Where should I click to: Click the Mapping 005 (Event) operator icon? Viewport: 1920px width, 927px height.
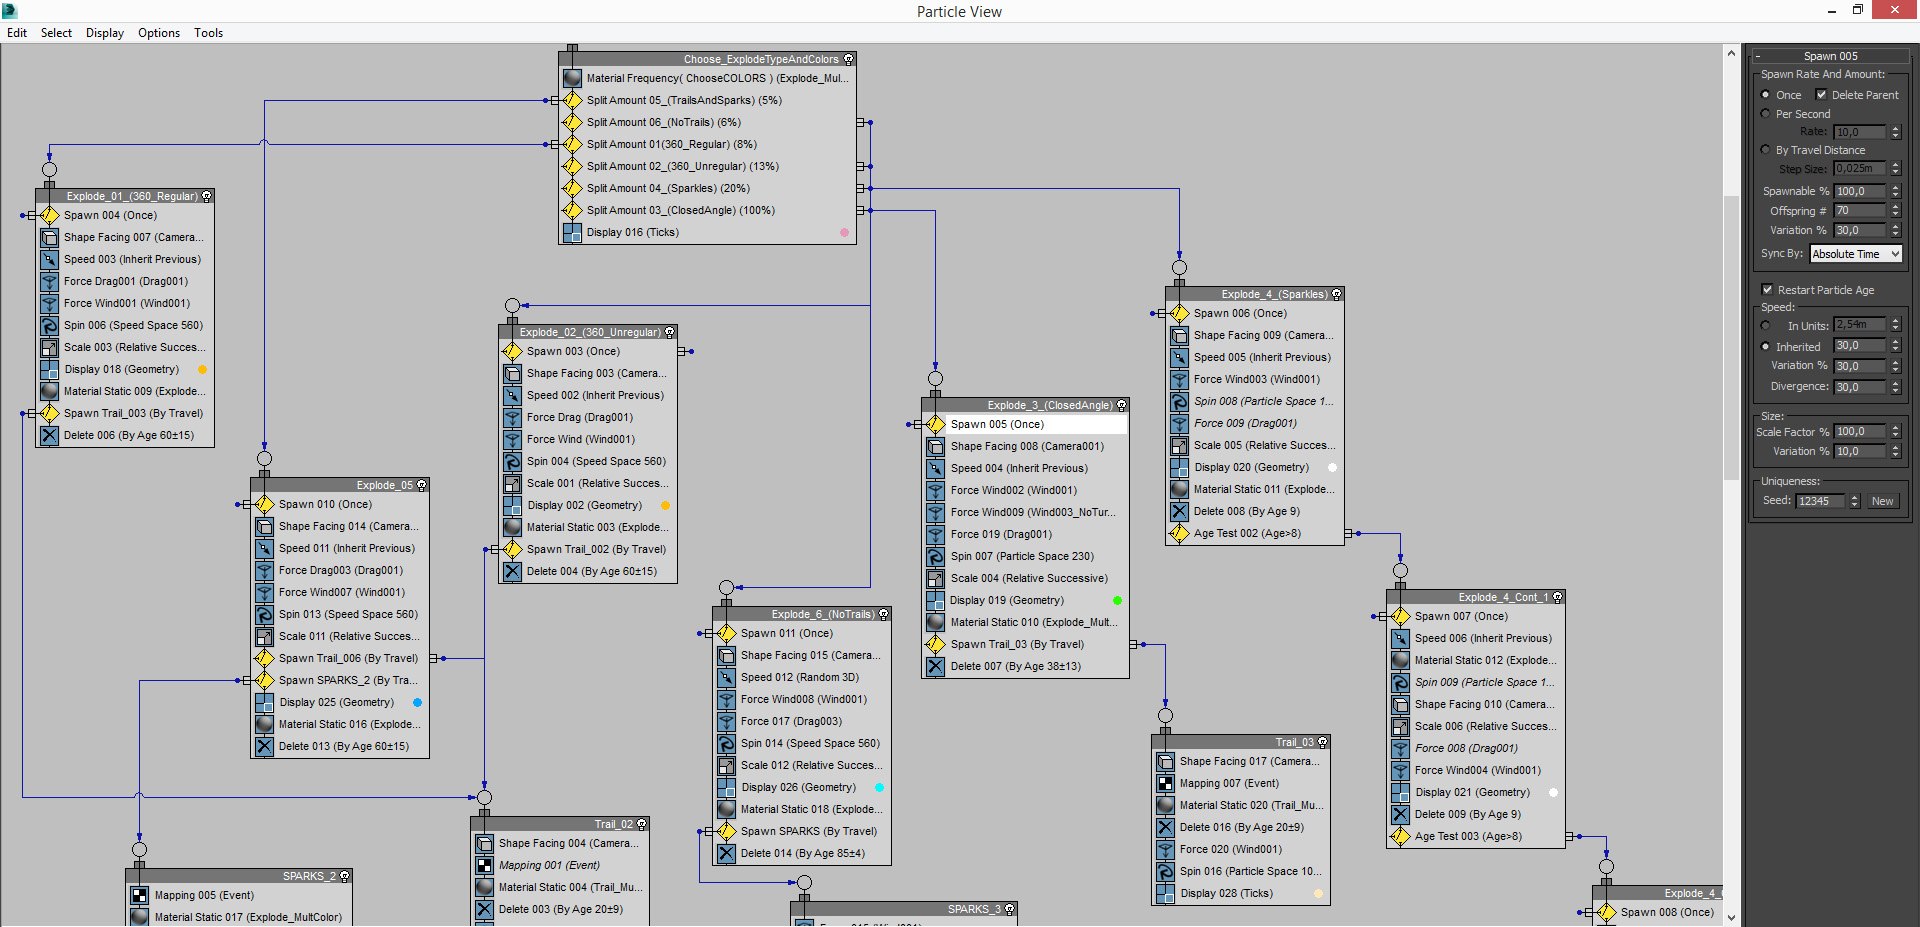(x=139, y=895)
